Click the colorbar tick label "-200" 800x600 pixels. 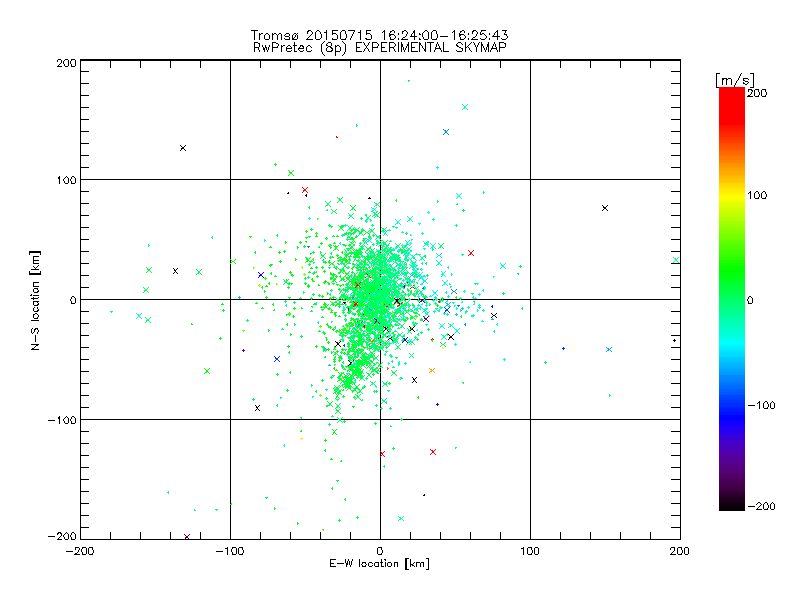[x=761, y=506]
